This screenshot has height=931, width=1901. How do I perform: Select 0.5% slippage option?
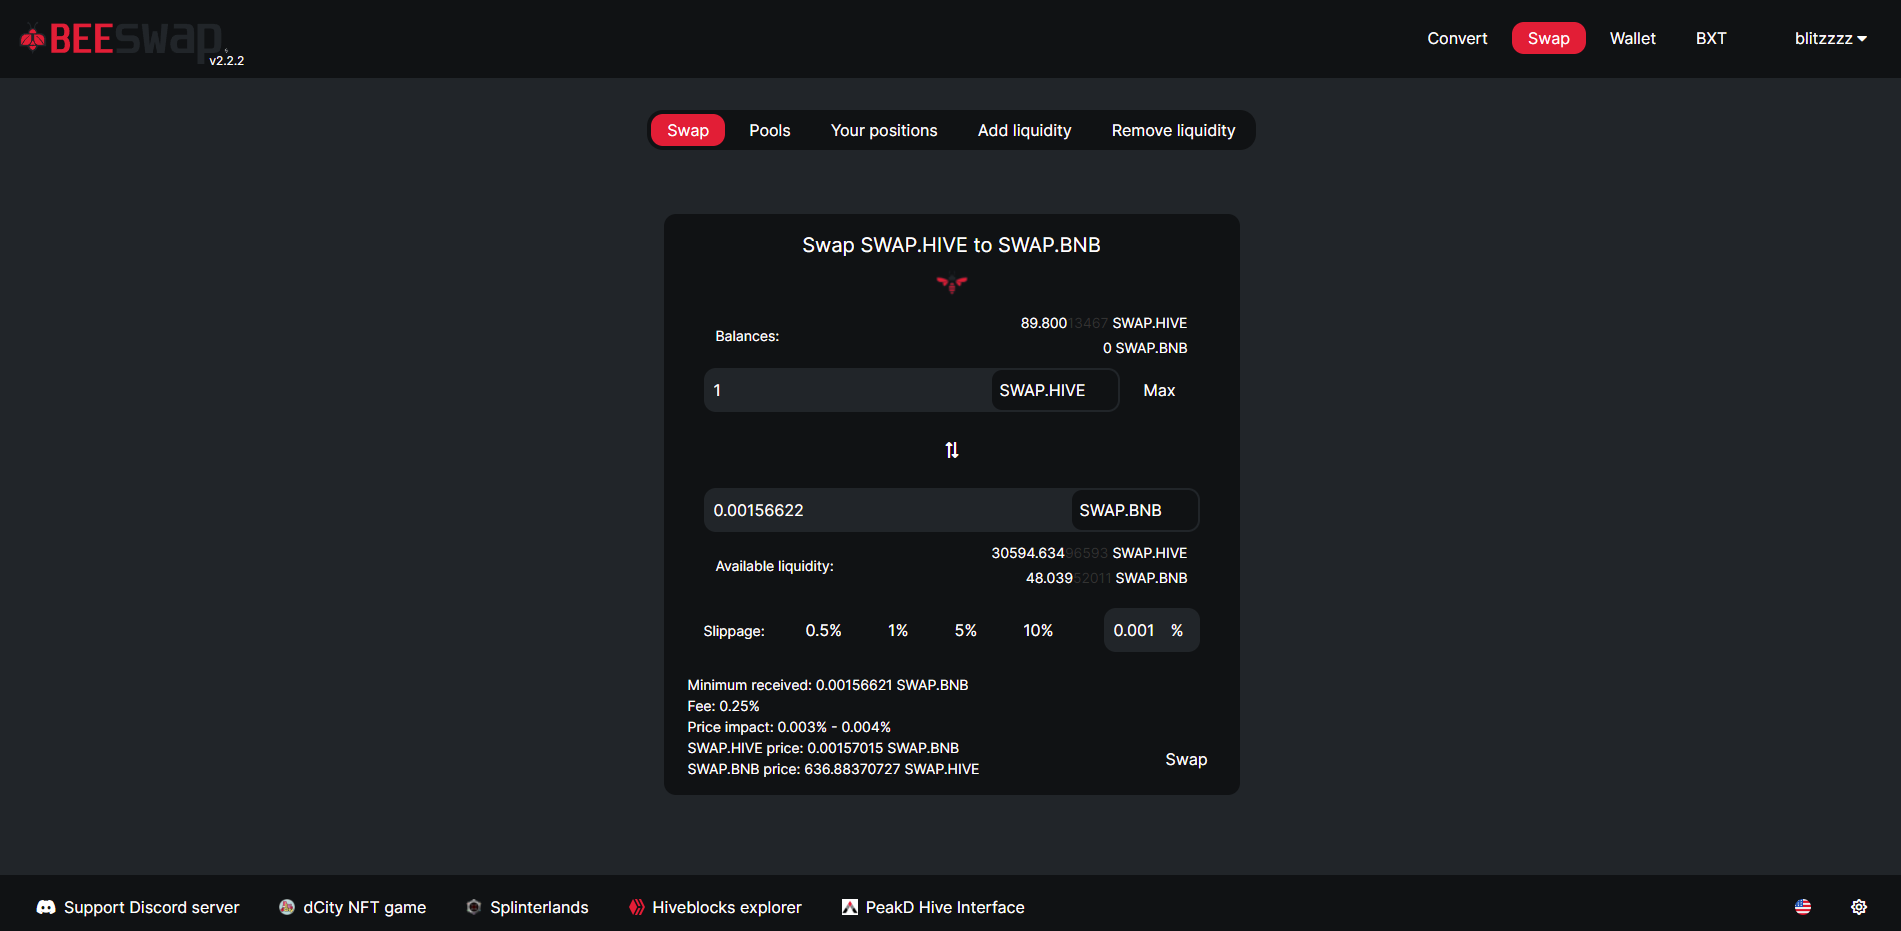tap(824, 630)
